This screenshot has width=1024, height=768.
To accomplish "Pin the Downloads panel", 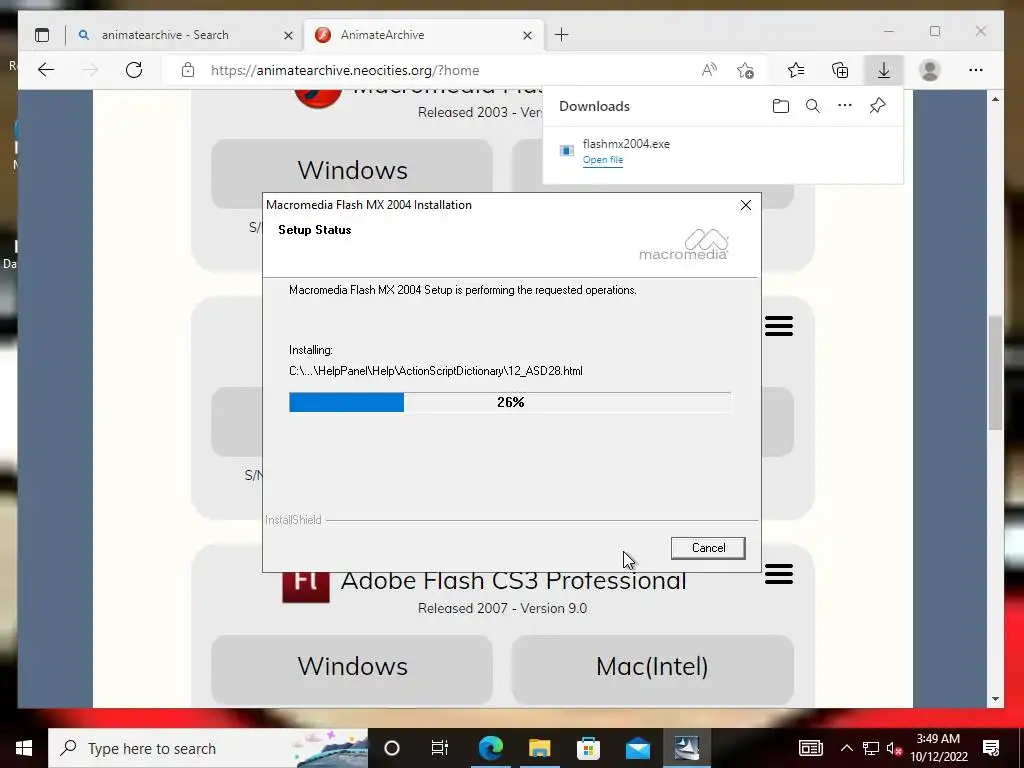I will click(877, 106).
